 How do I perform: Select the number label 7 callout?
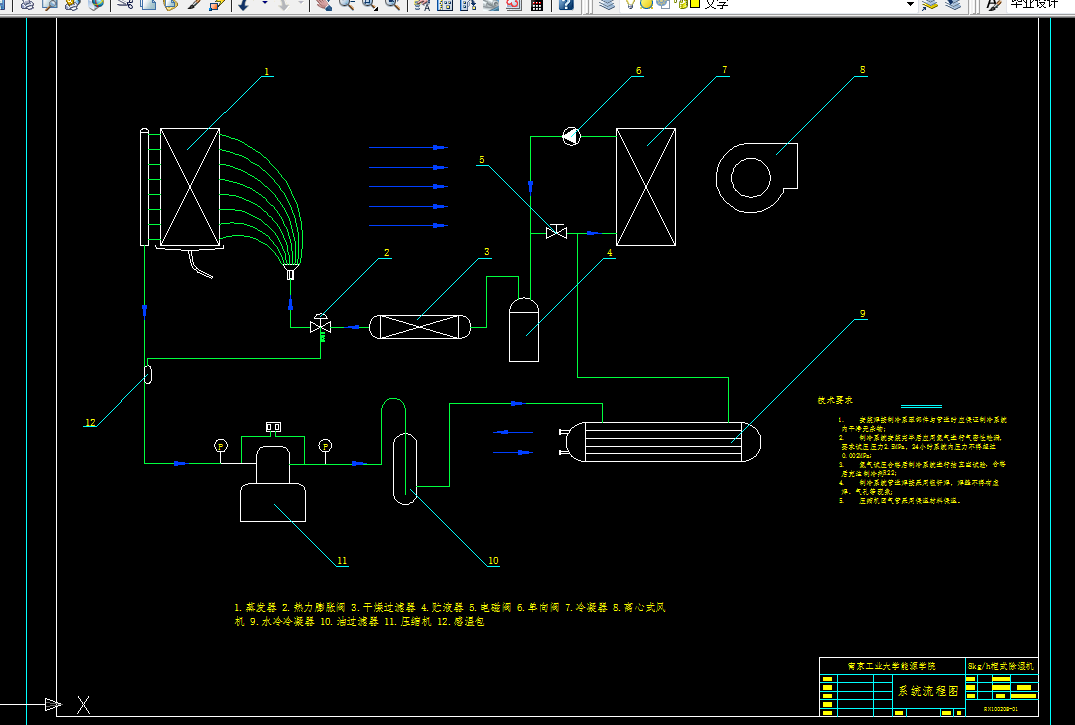tap(725, 70)
